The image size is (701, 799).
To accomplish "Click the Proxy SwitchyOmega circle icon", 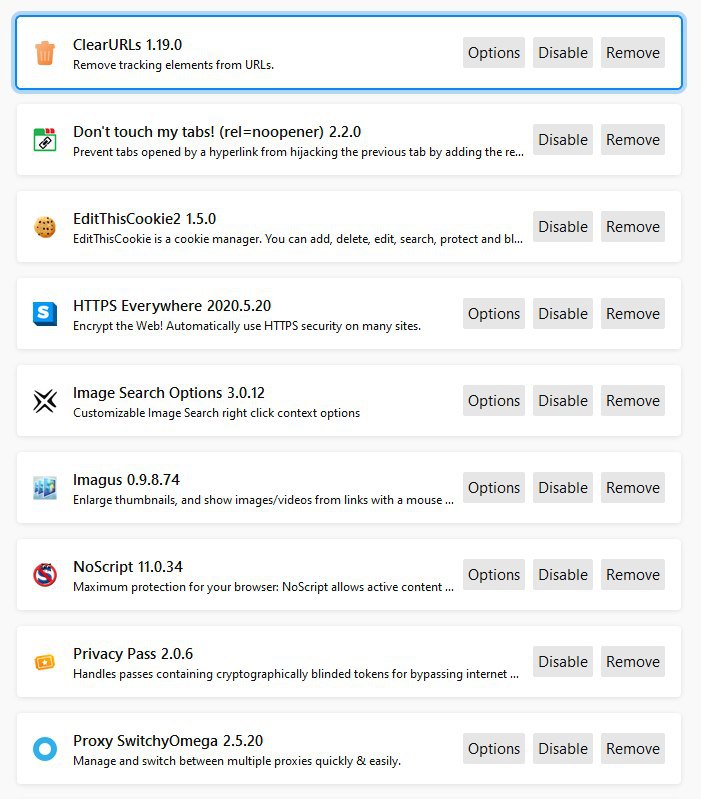I will pos(45,749).
